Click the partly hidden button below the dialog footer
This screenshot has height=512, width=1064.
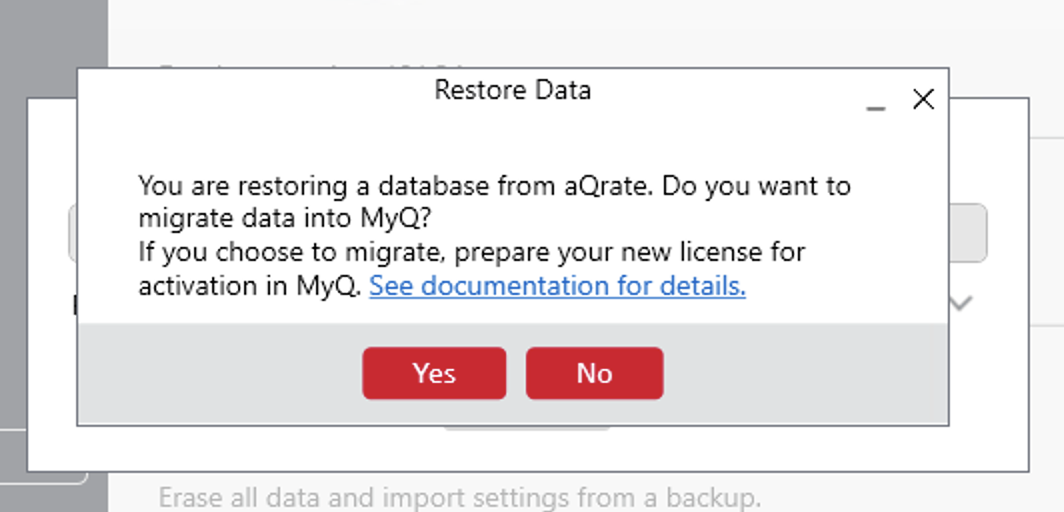pyautogui.click(x=527, y=429)
